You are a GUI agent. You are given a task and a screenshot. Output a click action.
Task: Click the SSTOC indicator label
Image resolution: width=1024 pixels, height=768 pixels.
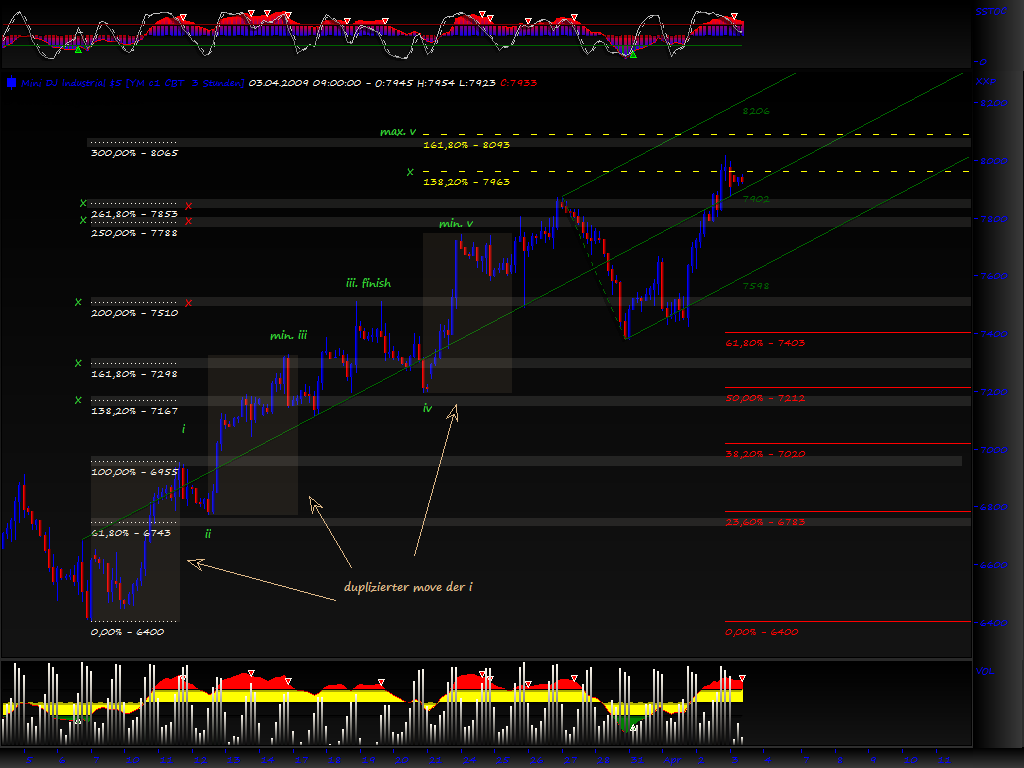tap(991, 12)
